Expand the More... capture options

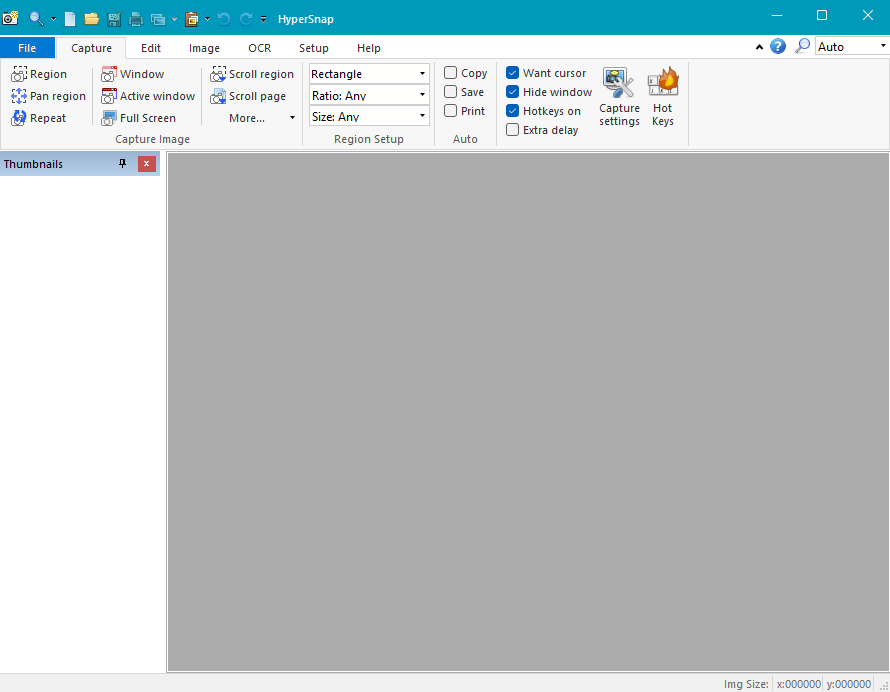pos(261,118)
